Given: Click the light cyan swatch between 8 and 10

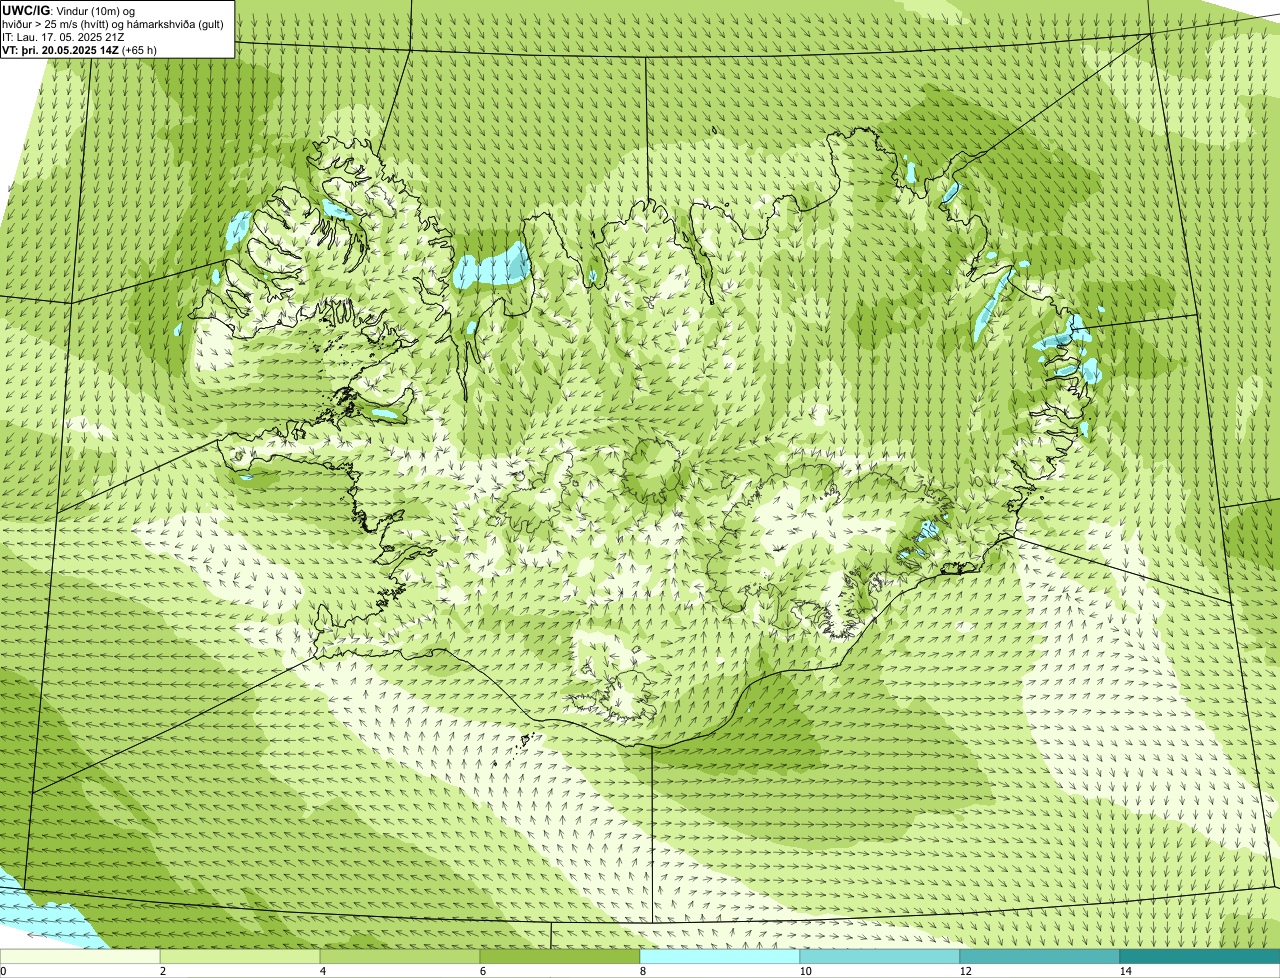Looking at the screenshot, I should [x=720, y=957].
